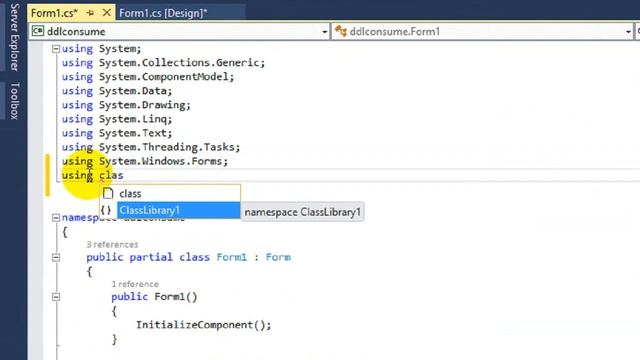Open the ddlconsume project dropdown
Viewport: 640px width, 360px height.
coord(324,32)
